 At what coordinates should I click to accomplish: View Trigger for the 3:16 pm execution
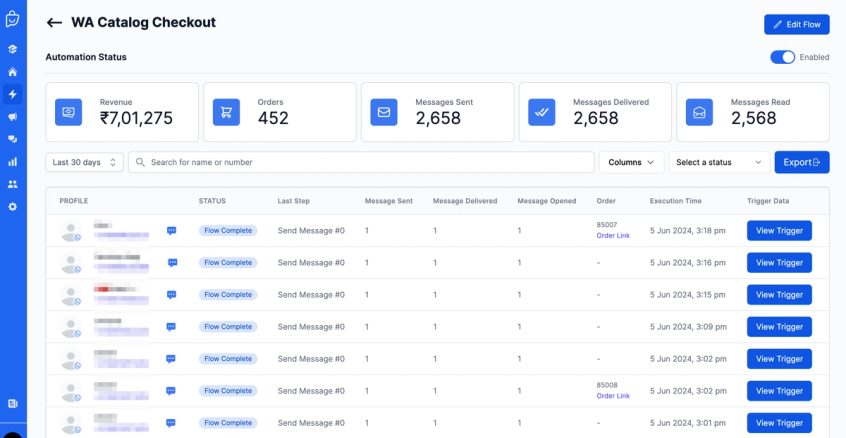[x=779, y=263]
